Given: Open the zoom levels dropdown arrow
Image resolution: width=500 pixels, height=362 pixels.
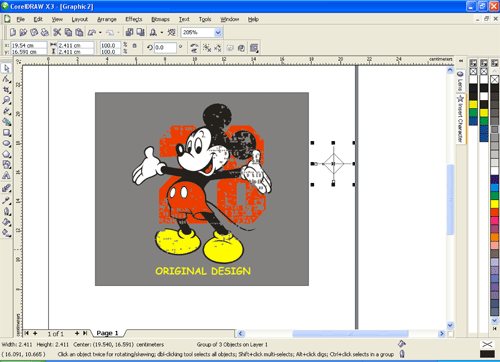Looking at the screenshot, I should point(218,32).
